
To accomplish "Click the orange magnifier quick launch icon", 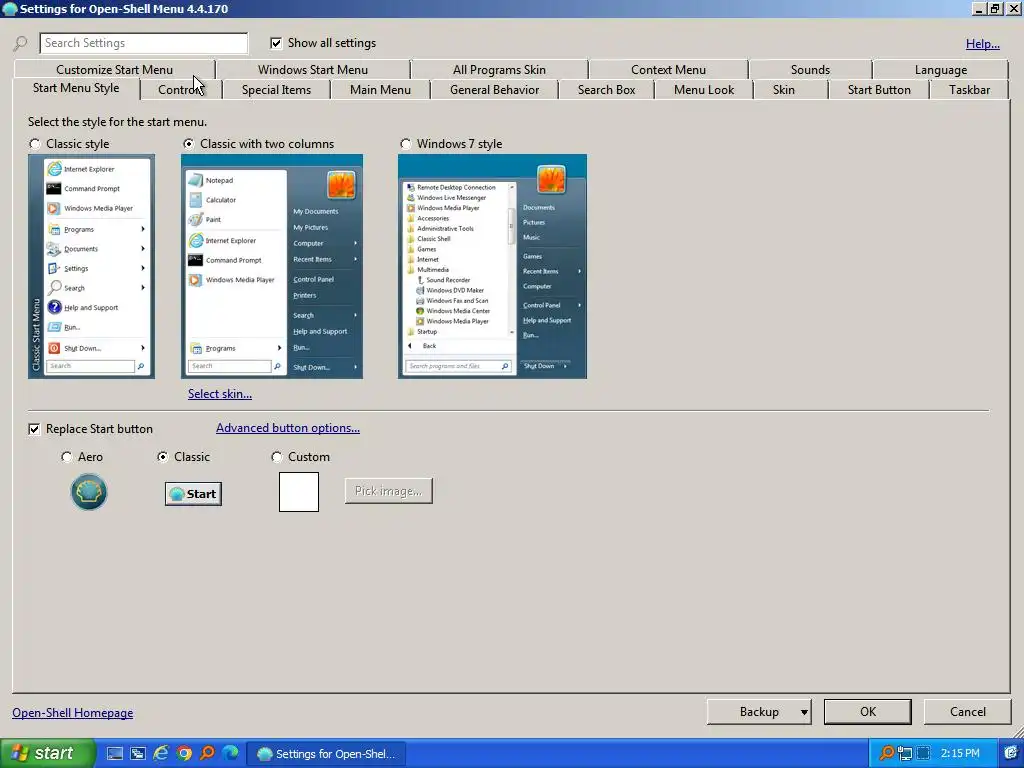I will [208, 753].
